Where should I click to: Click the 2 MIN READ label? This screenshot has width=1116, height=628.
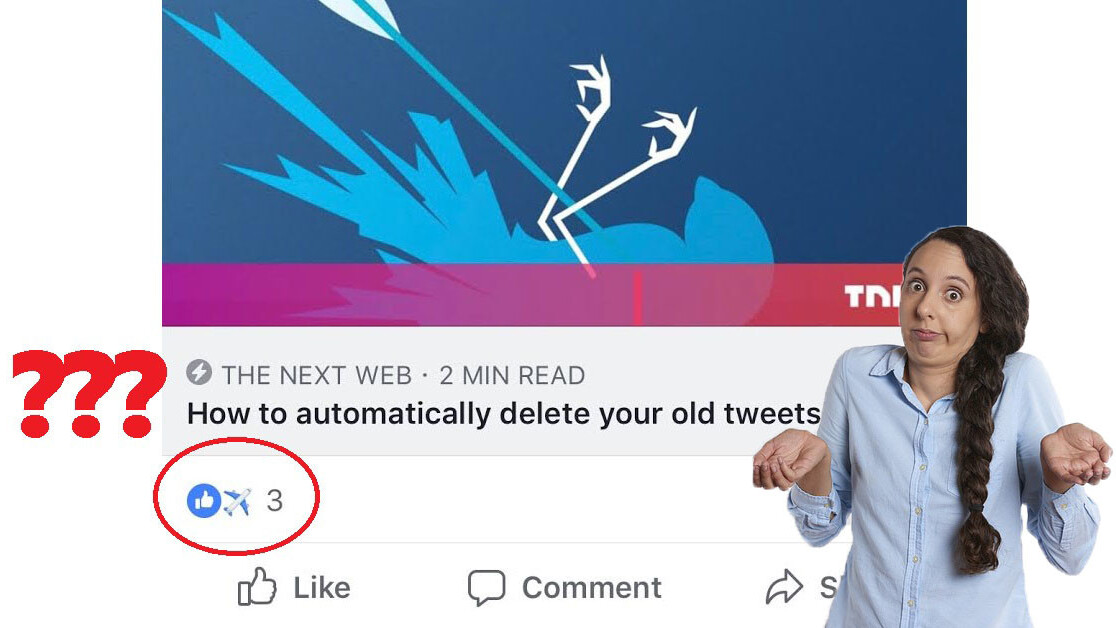pos(512,375)
